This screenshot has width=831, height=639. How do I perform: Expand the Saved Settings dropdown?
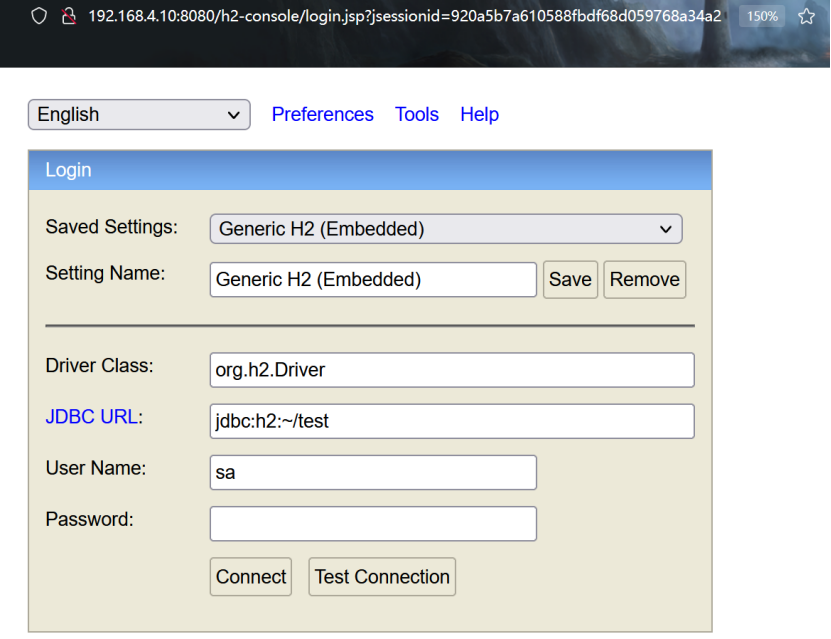click(x=665, y=228)
